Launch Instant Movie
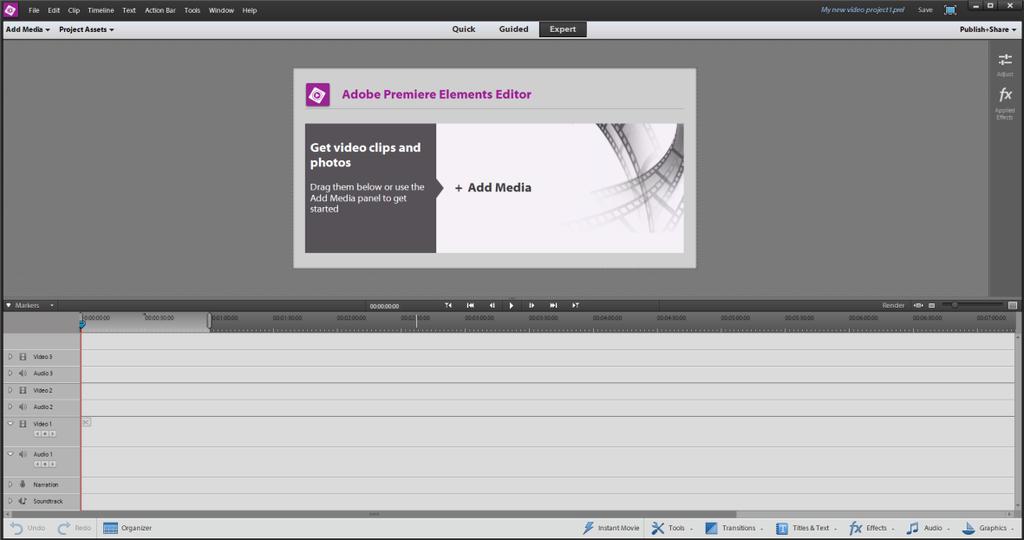 pos(611,528)
